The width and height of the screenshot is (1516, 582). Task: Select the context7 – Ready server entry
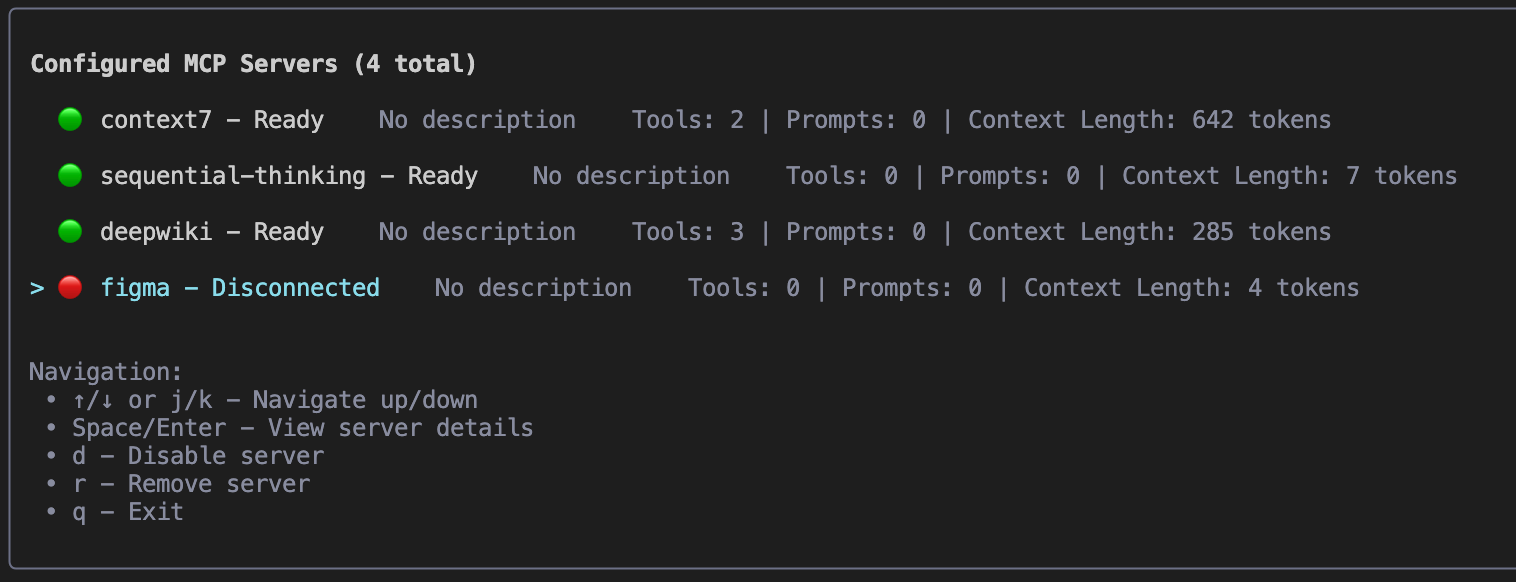coord(212,120)
